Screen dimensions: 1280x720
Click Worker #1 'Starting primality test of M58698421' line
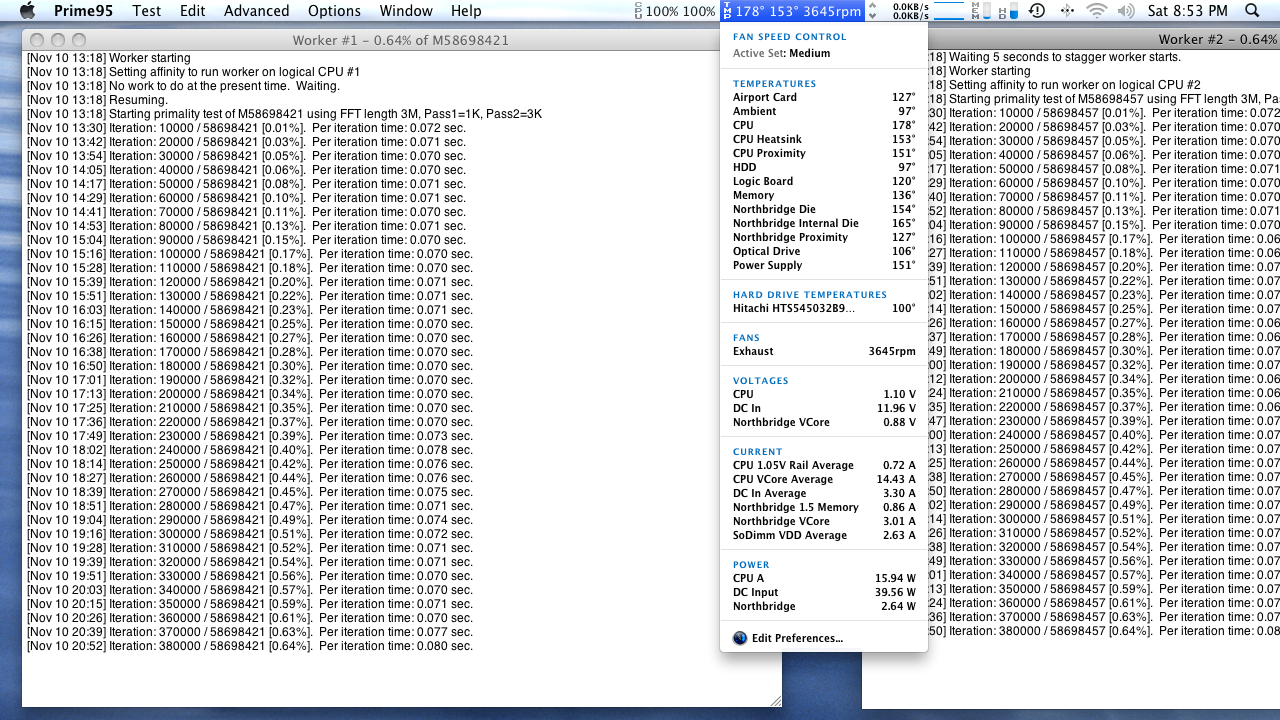284,114
